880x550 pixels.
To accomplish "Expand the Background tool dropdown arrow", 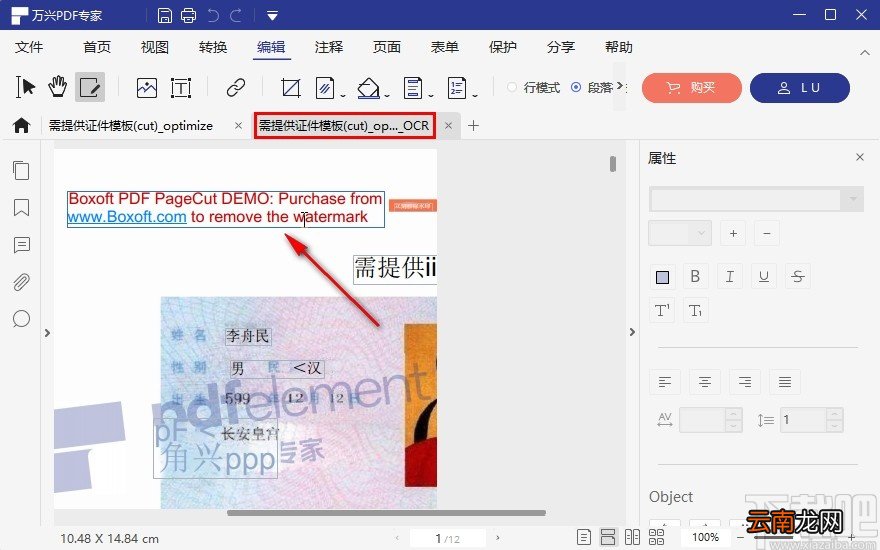I will point(387,96).
